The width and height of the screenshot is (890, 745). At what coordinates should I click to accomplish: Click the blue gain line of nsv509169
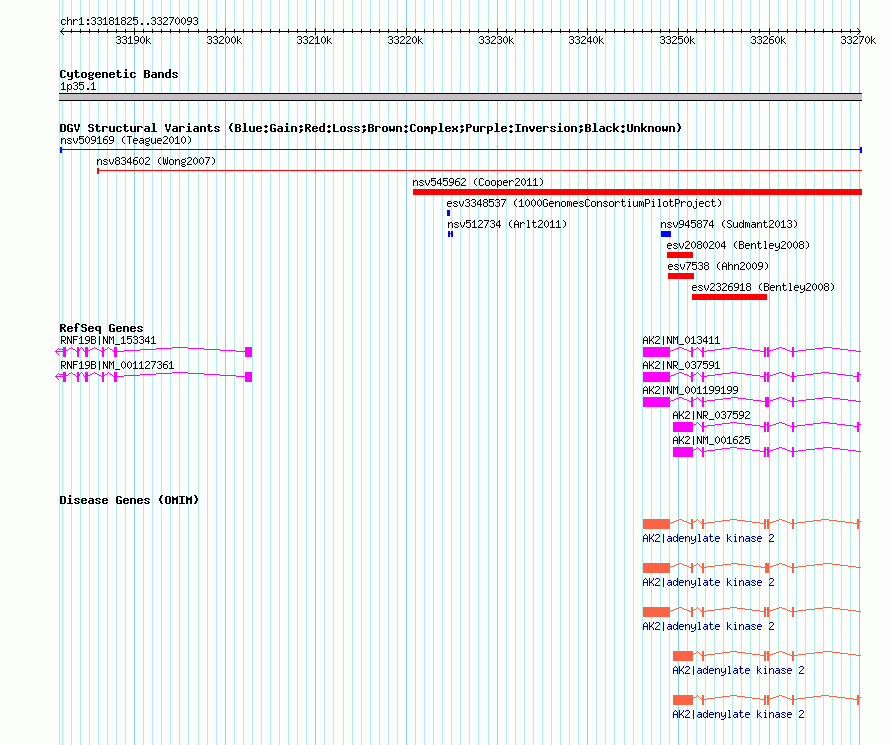pyautogui.click(x=461, y=150)
